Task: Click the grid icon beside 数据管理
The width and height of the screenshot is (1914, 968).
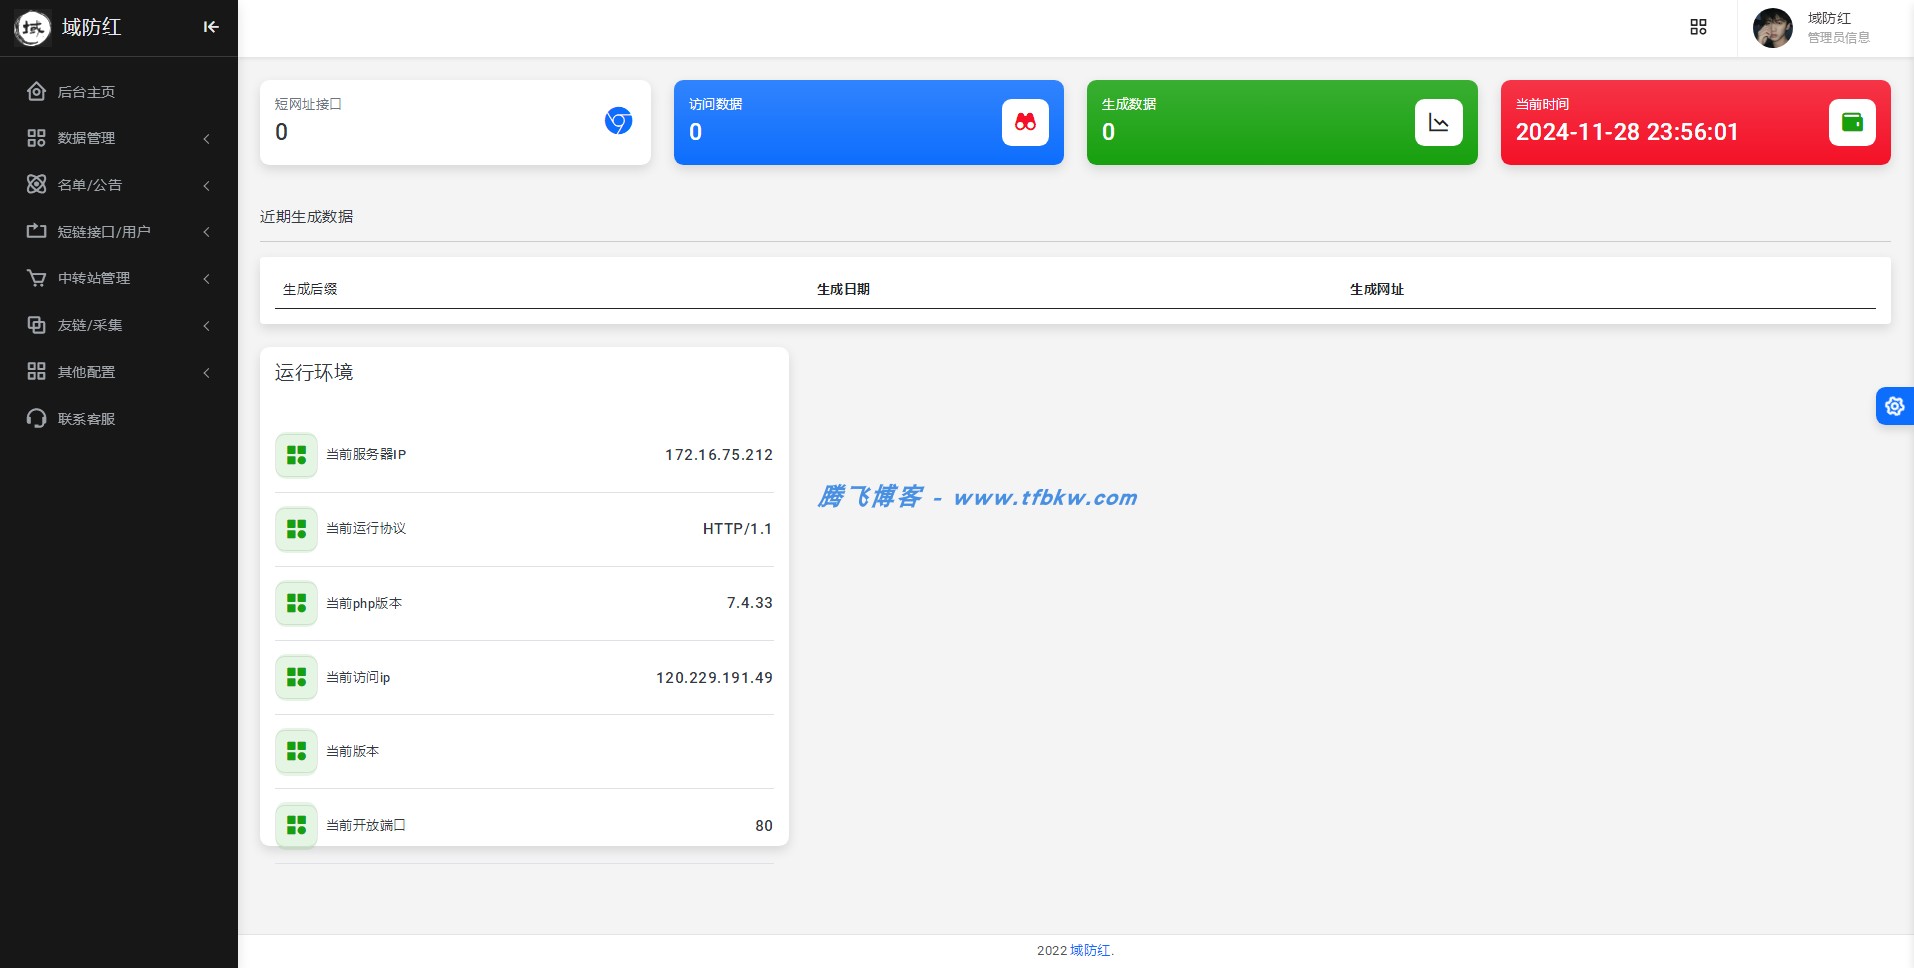Action: [x=36, y=138]
